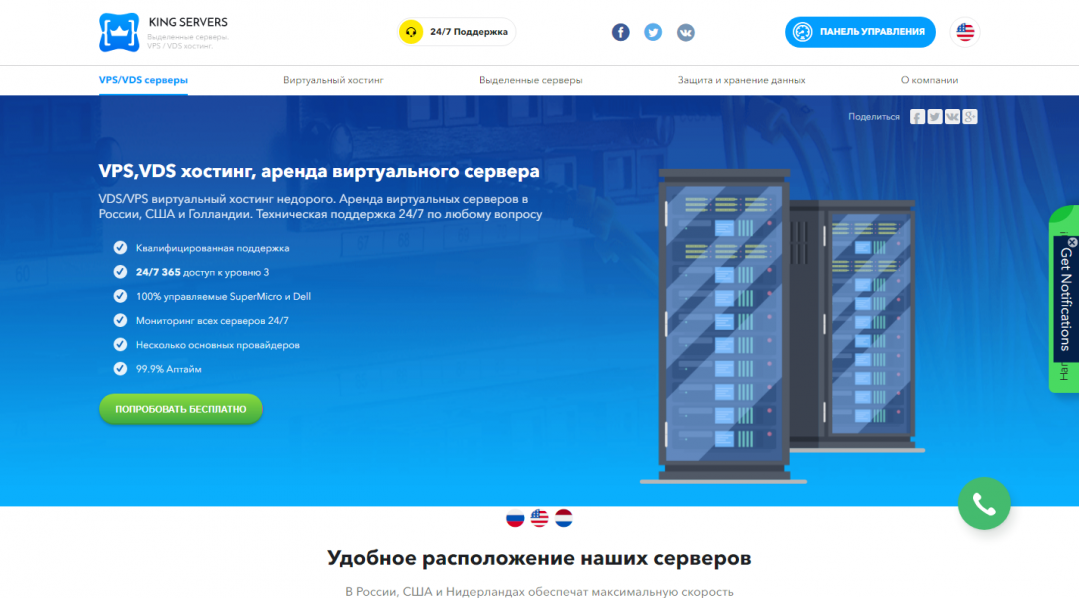Switch language via the US flag icon

[x=965, y=32]
